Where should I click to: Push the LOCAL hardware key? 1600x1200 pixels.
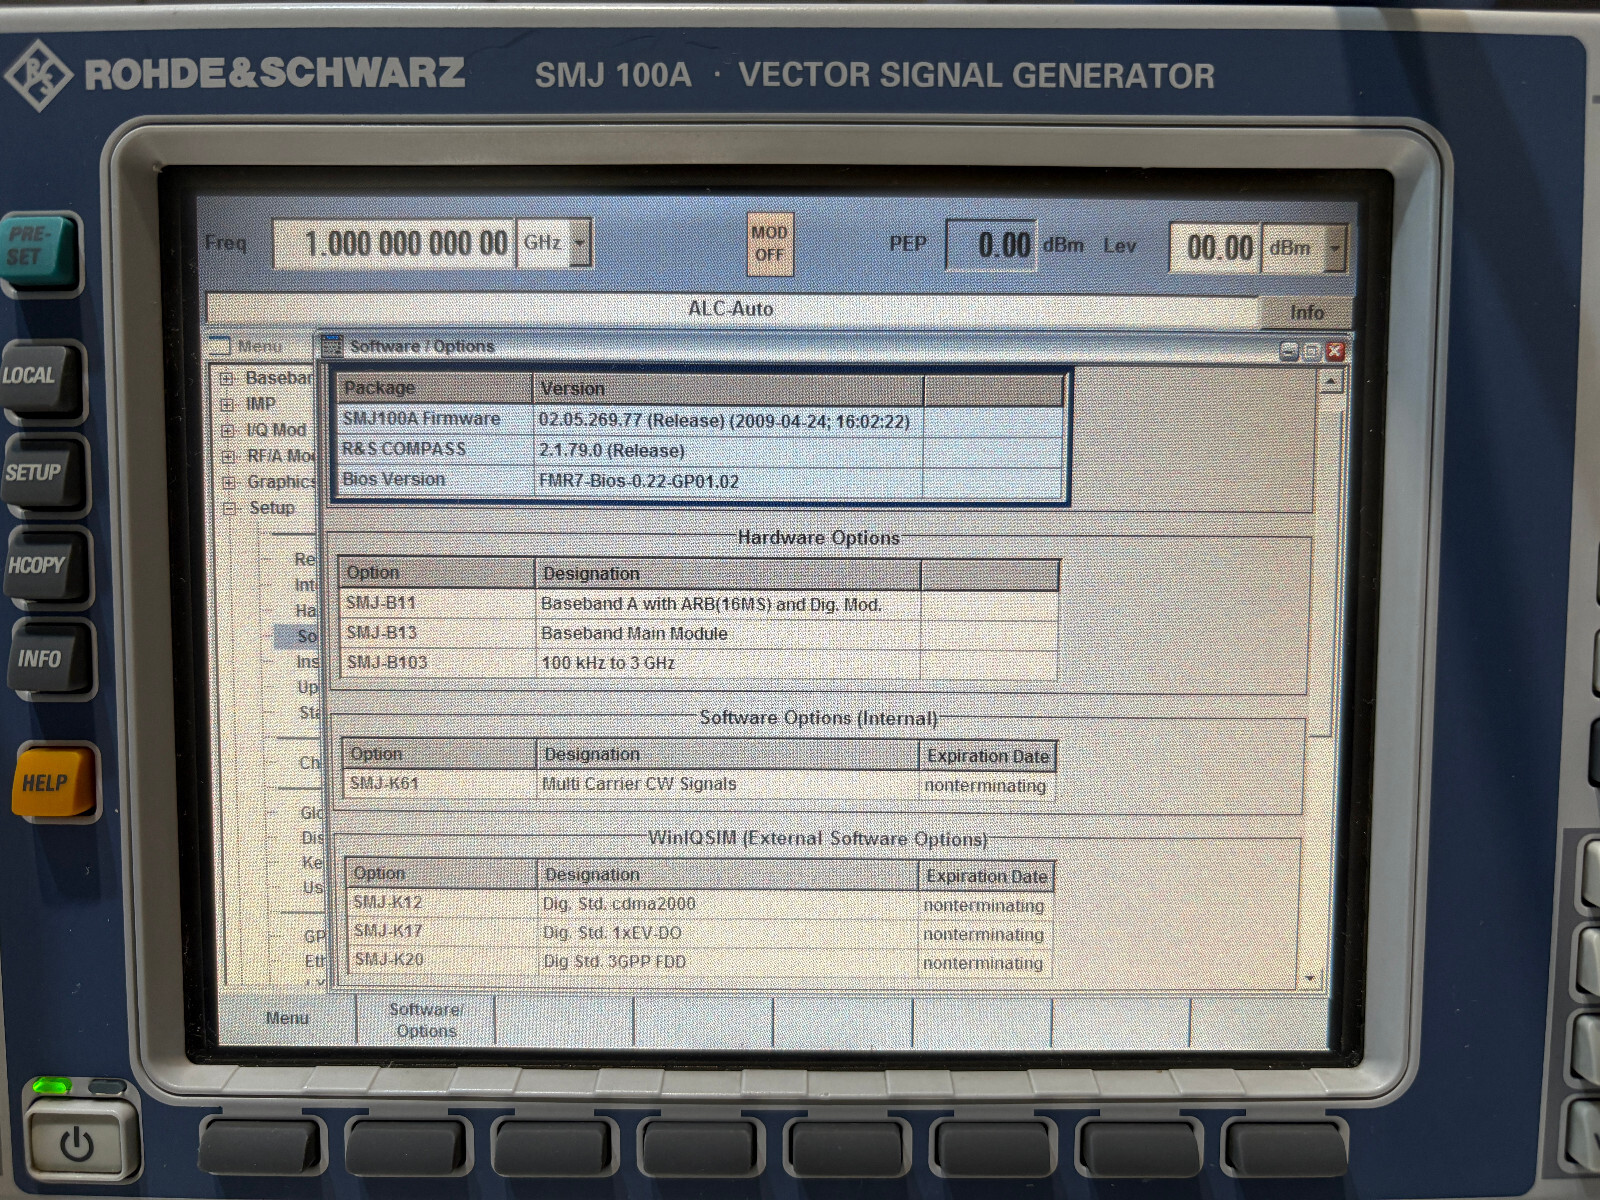coord(38,378)
